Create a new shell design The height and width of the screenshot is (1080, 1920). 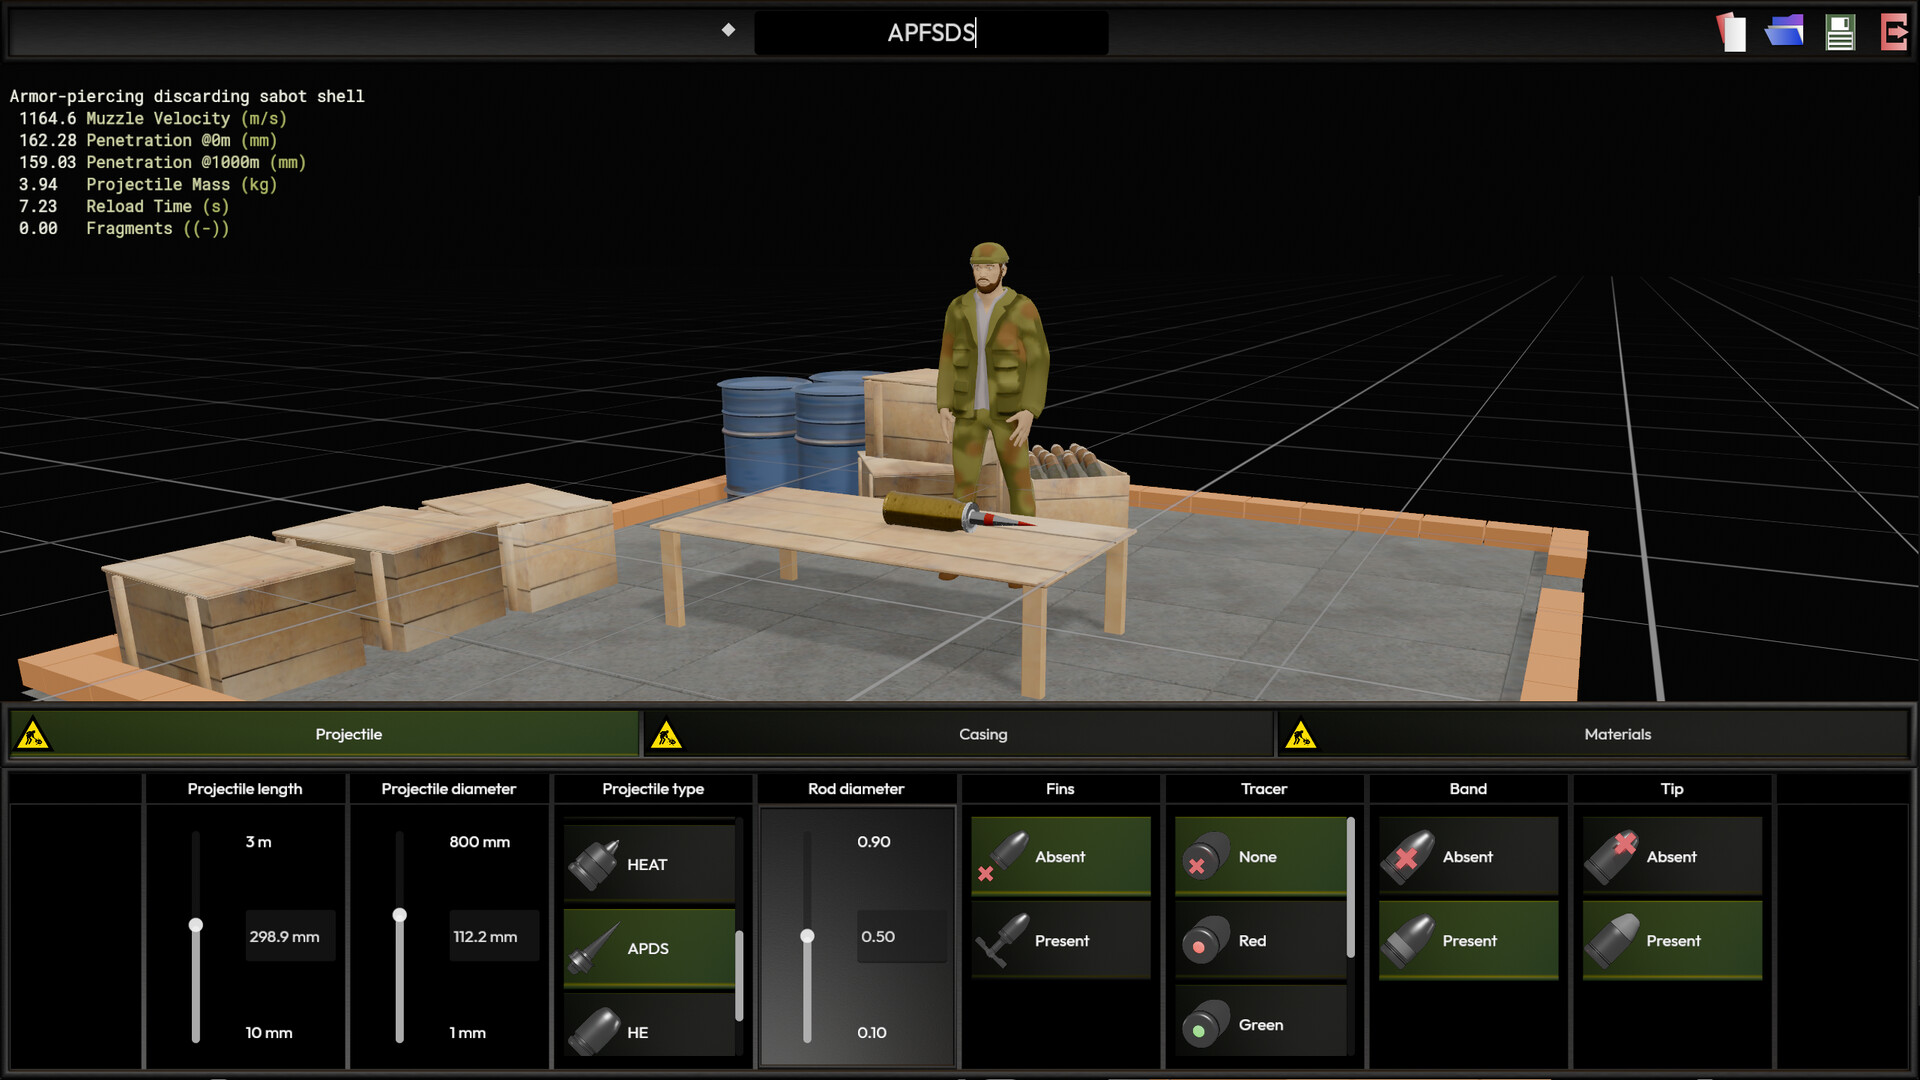click(x=1729, y=32)
